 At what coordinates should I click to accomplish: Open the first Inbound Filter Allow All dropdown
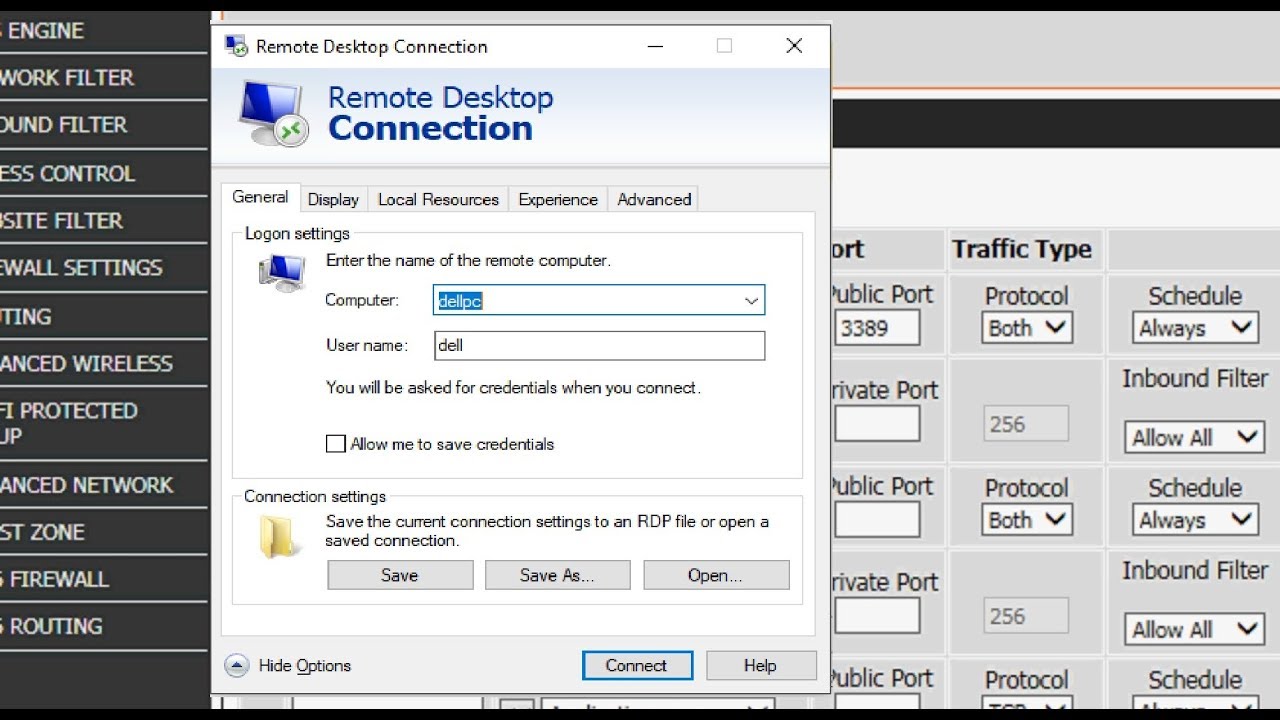(x=1195, y=437)
